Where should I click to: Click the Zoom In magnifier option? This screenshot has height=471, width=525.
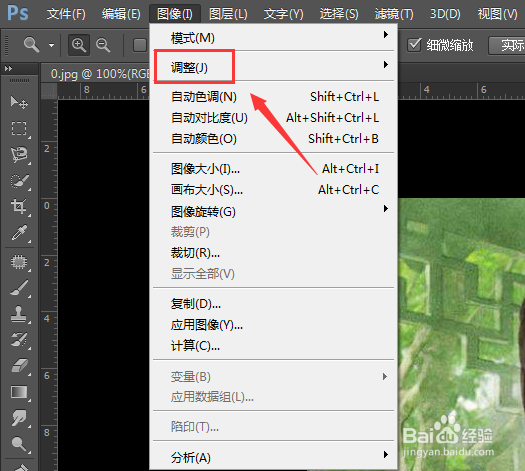pos(79,45)
